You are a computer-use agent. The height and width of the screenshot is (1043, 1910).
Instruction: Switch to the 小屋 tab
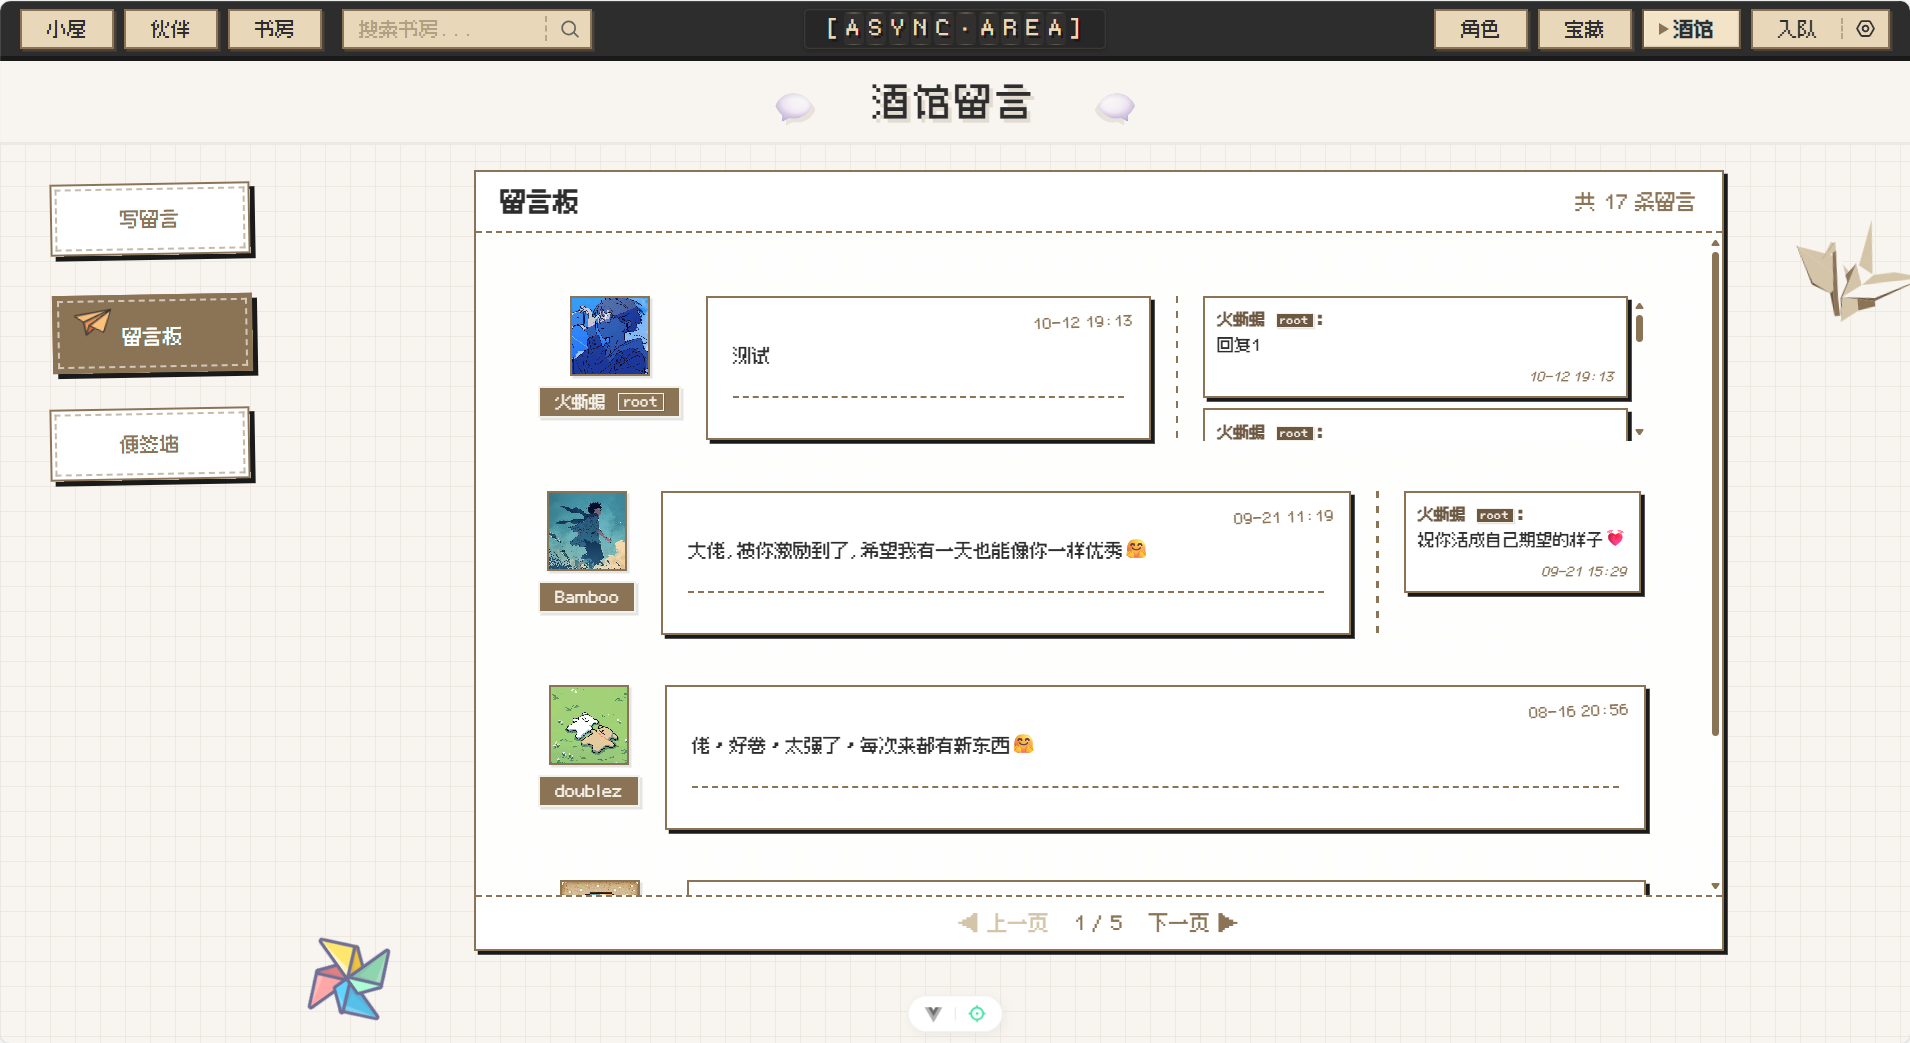pyautogui.click(x=66, y=29)
